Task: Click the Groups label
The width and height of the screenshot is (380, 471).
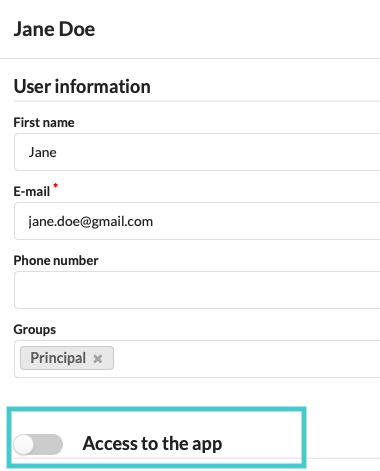Action: (35, 330)
